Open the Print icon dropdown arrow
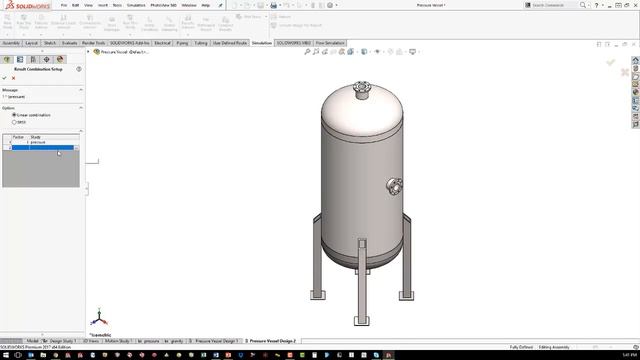640x360 pixels. [280, 5]
